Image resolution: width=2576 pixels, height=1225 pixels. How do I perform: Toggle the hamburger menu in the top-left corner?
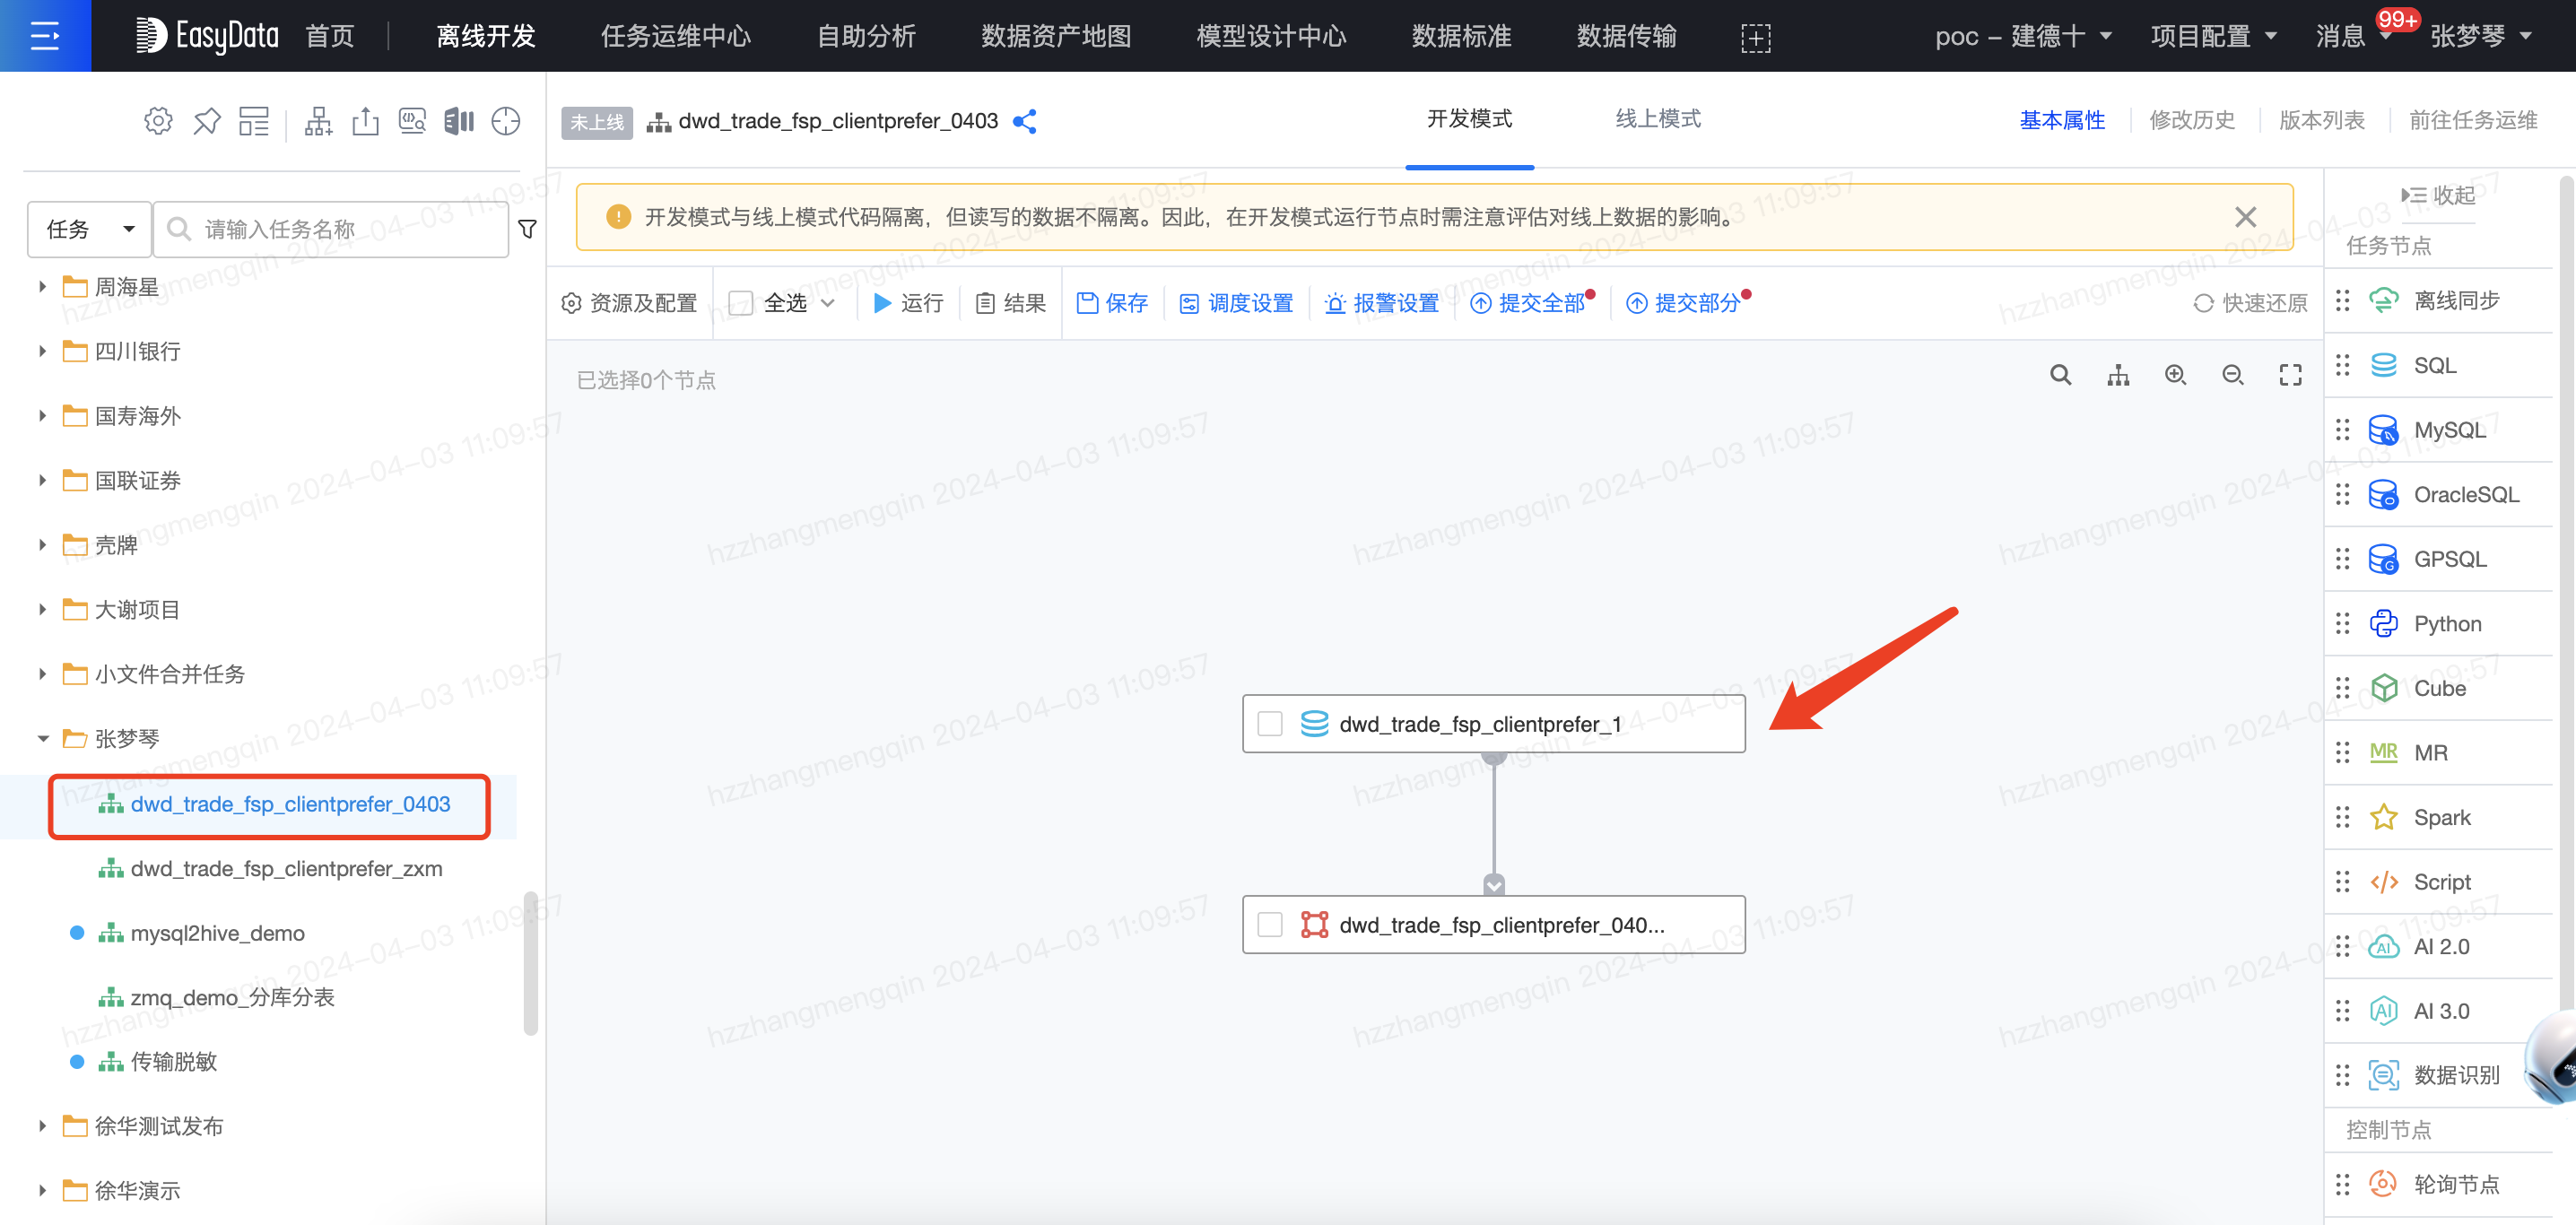(45, 36)
